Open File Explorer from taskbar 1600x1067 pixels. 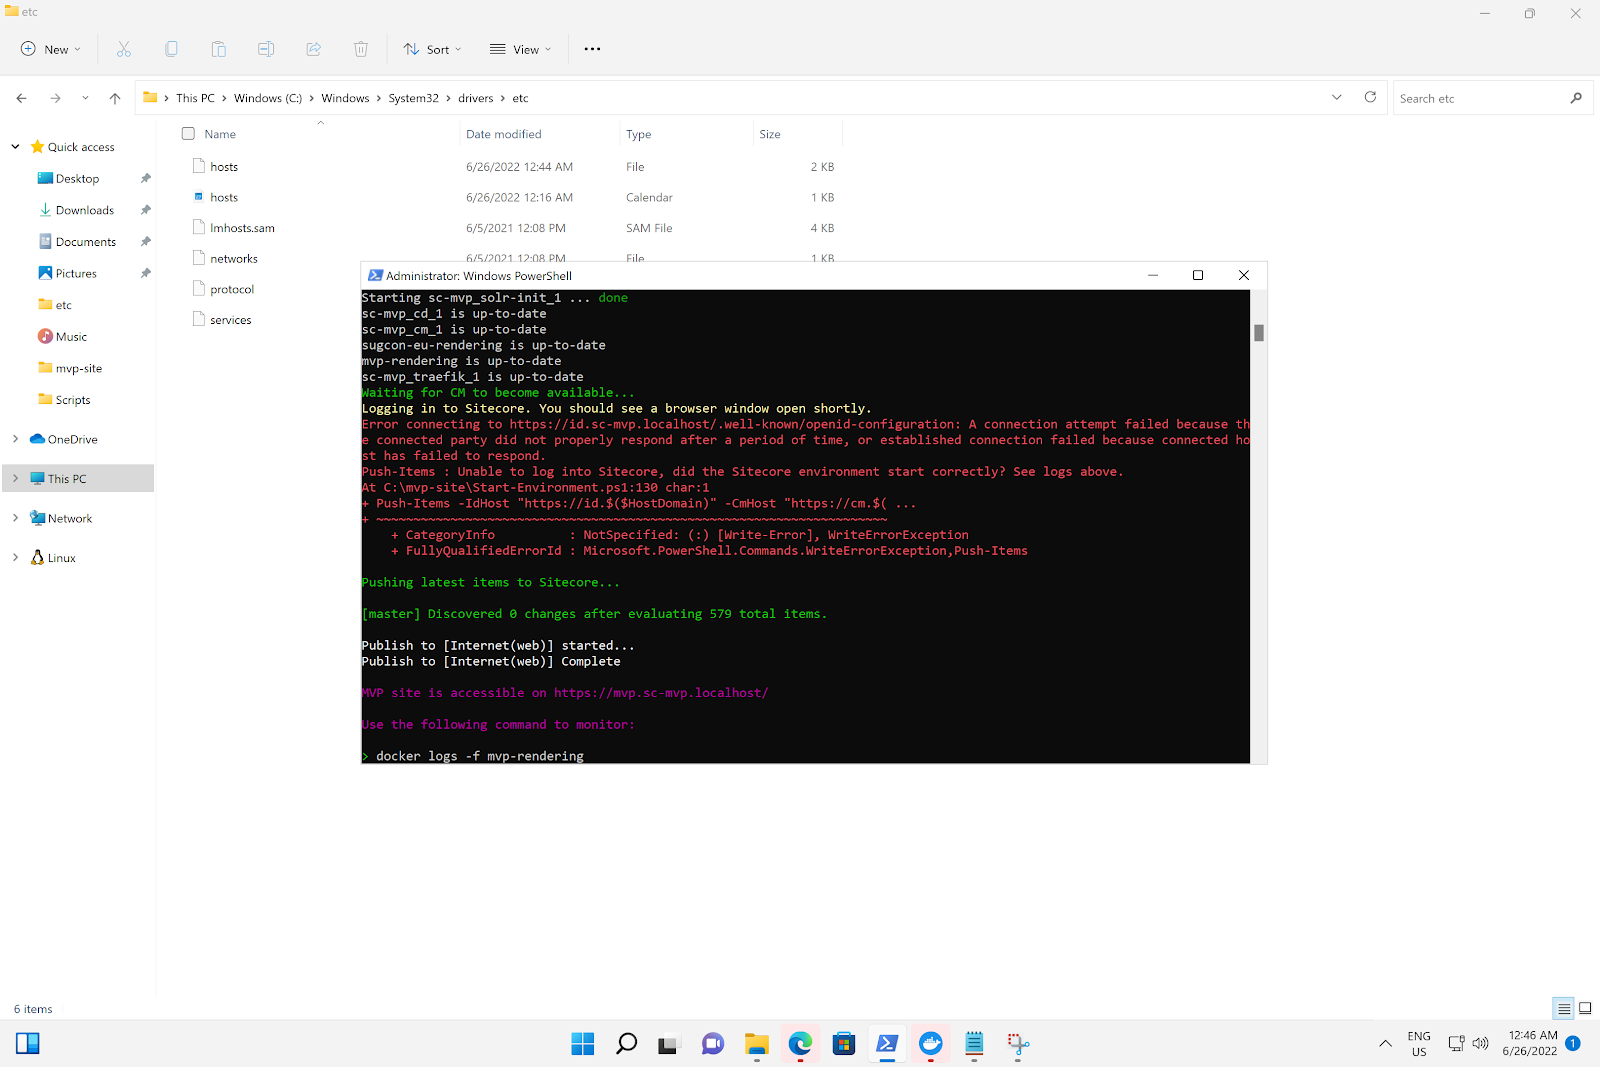point(757,1044)
